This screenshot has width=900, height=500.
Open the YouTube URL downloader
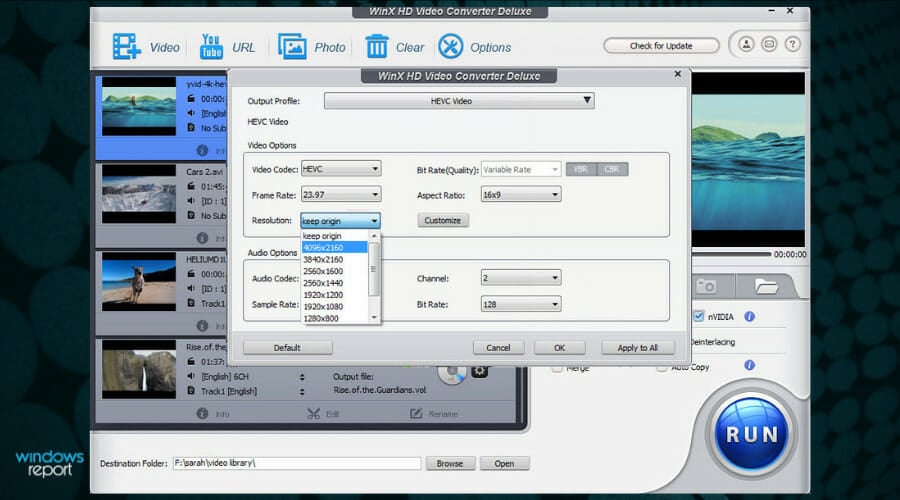coord(211,46)
